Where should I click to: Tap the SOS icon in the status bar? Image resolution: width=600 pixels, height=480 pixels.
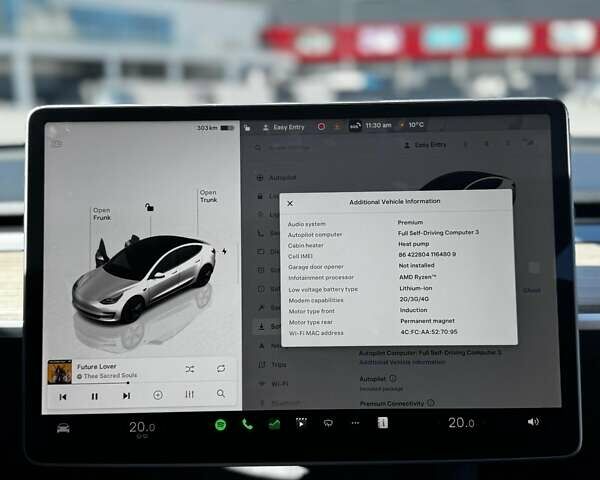click(x=355, y=126)
